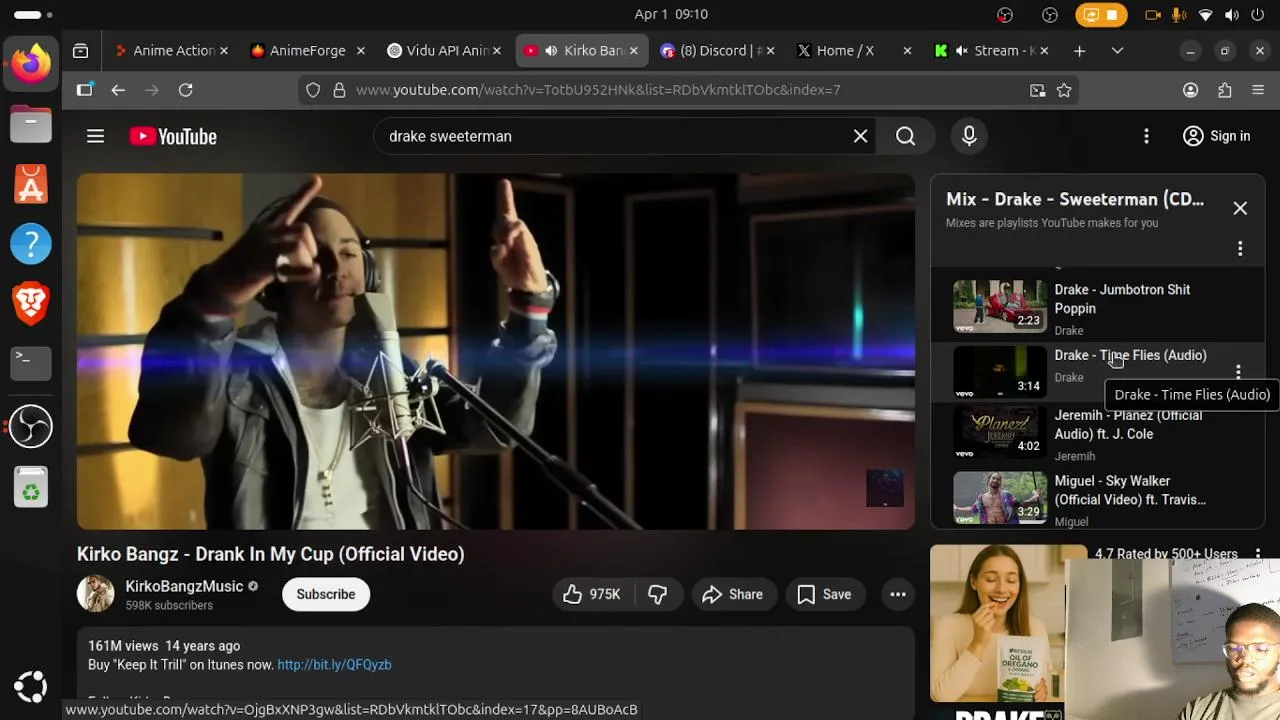The image size is (1280, 720).
Task: Open the list all tabs dropdown
Action: tap(1117, 50)
